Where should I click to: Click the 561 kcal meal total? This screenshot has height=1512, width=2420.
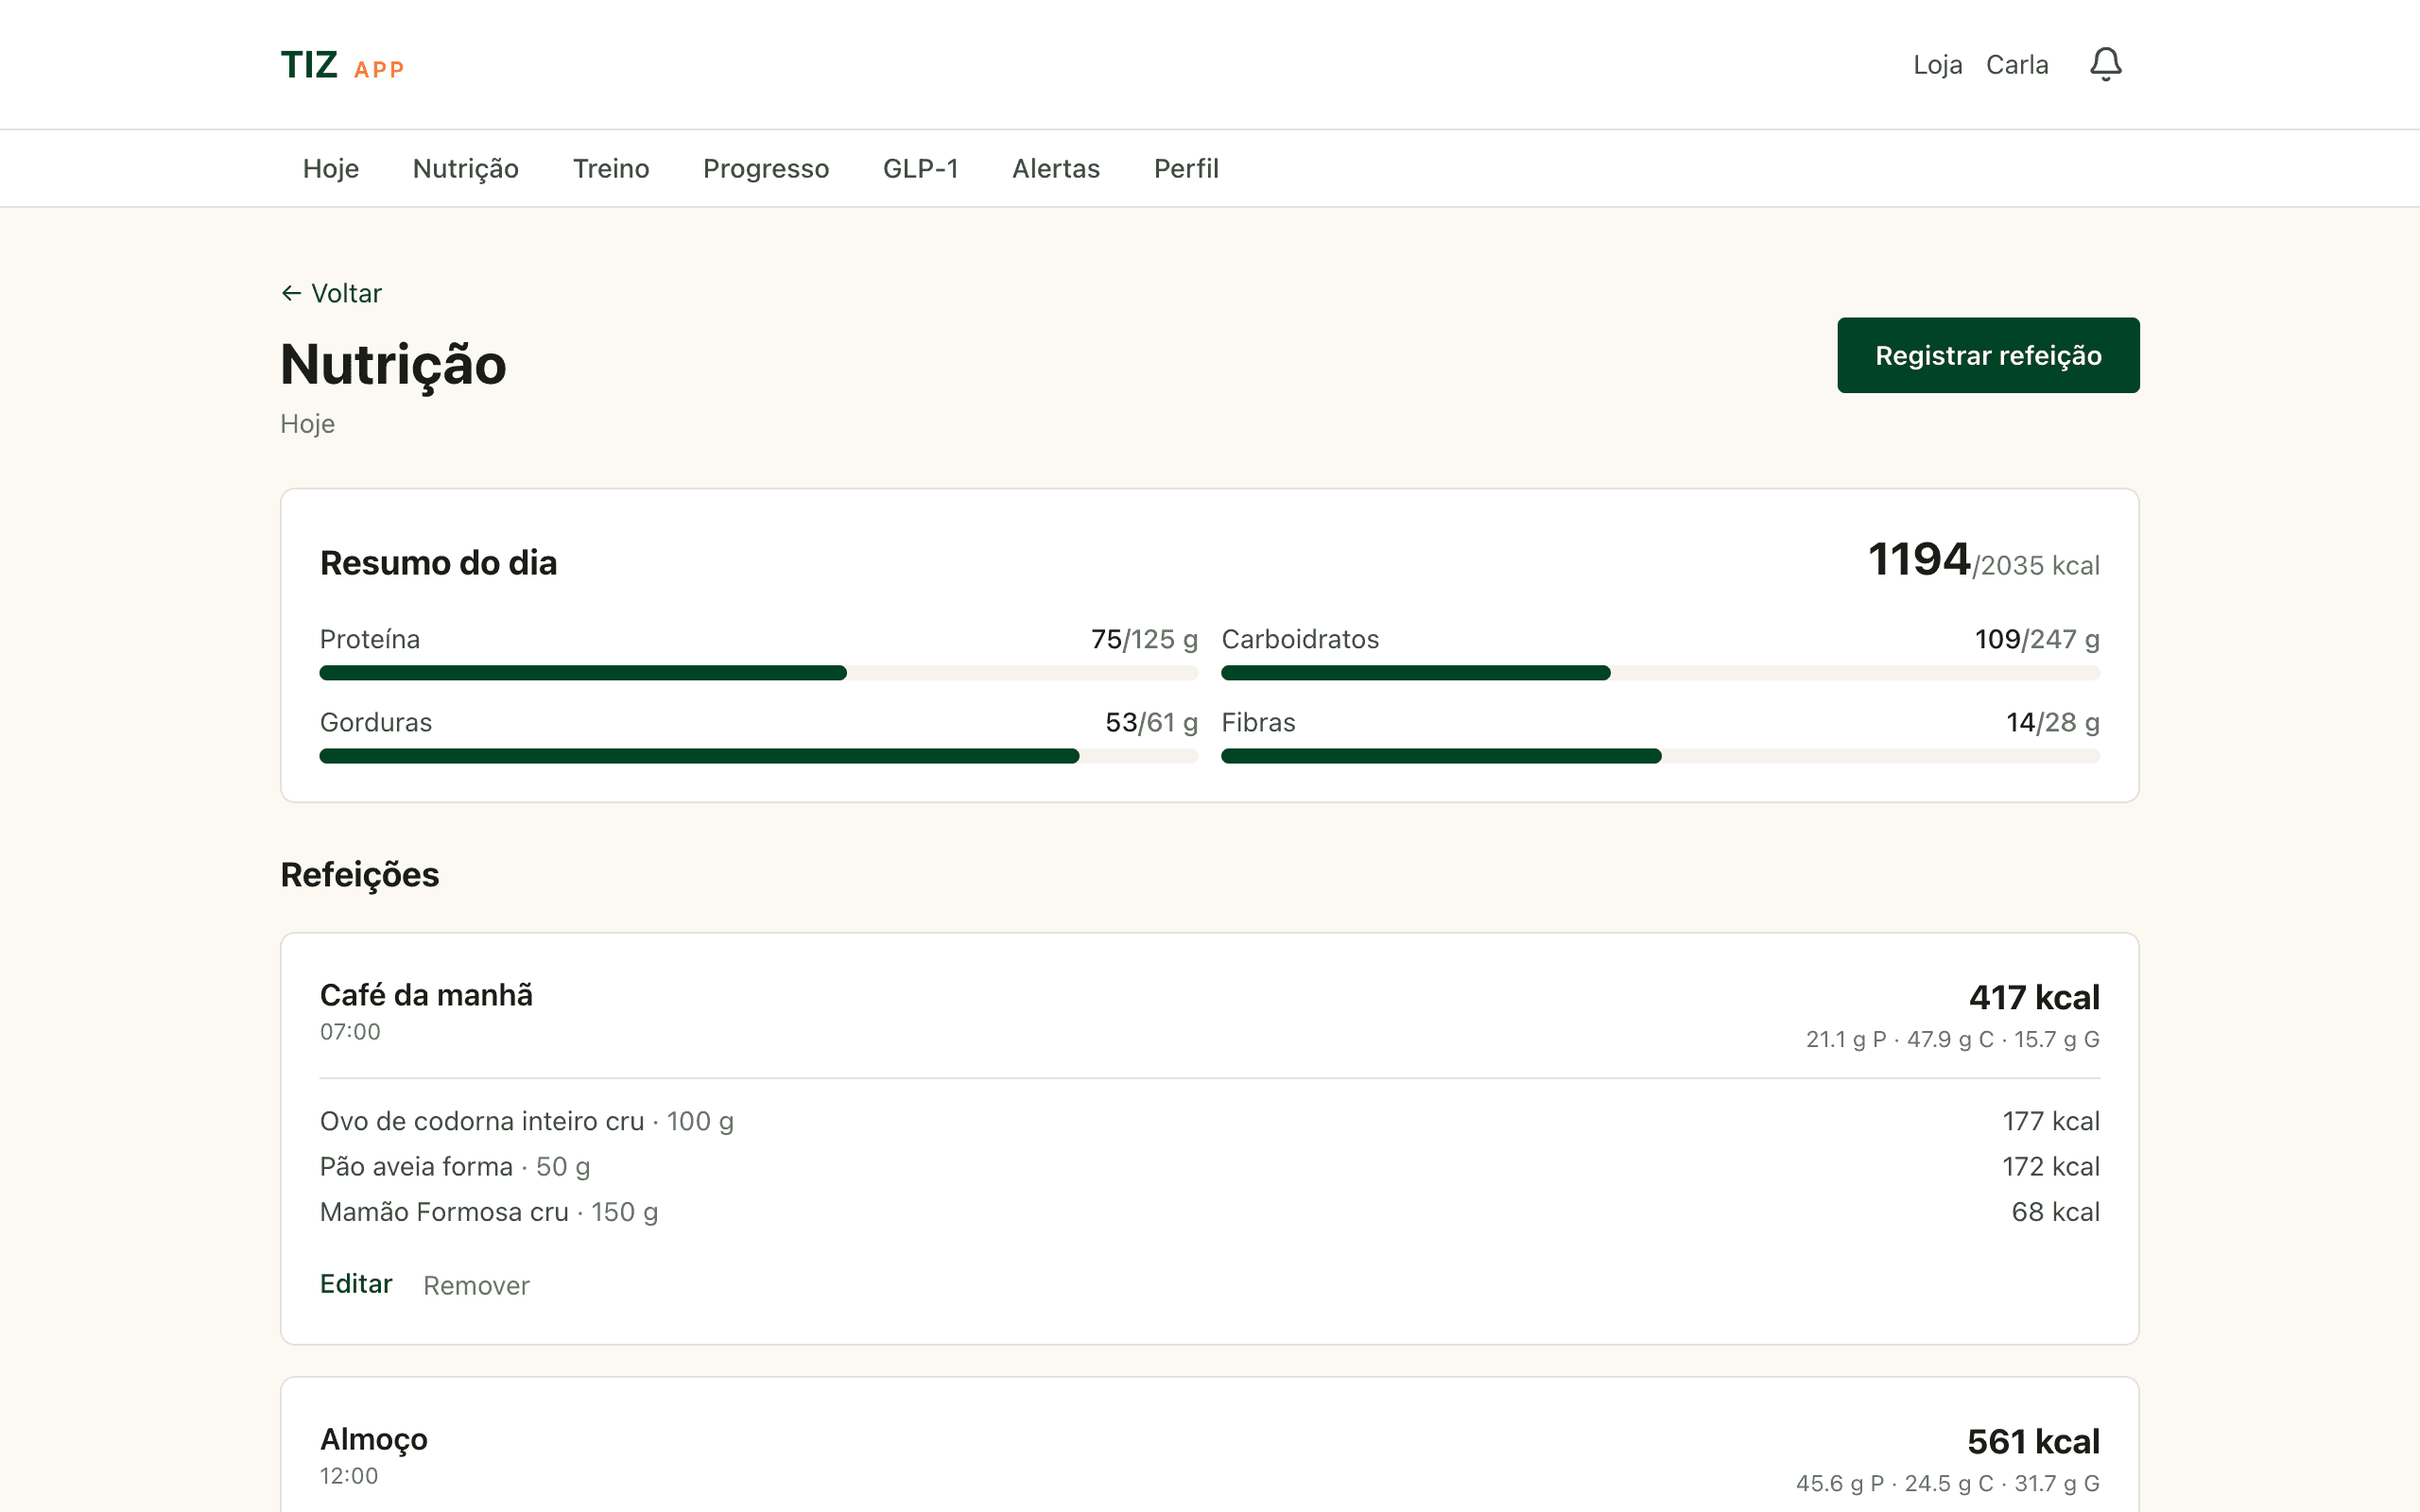pyautogui.click(x=2033, y=1441)
